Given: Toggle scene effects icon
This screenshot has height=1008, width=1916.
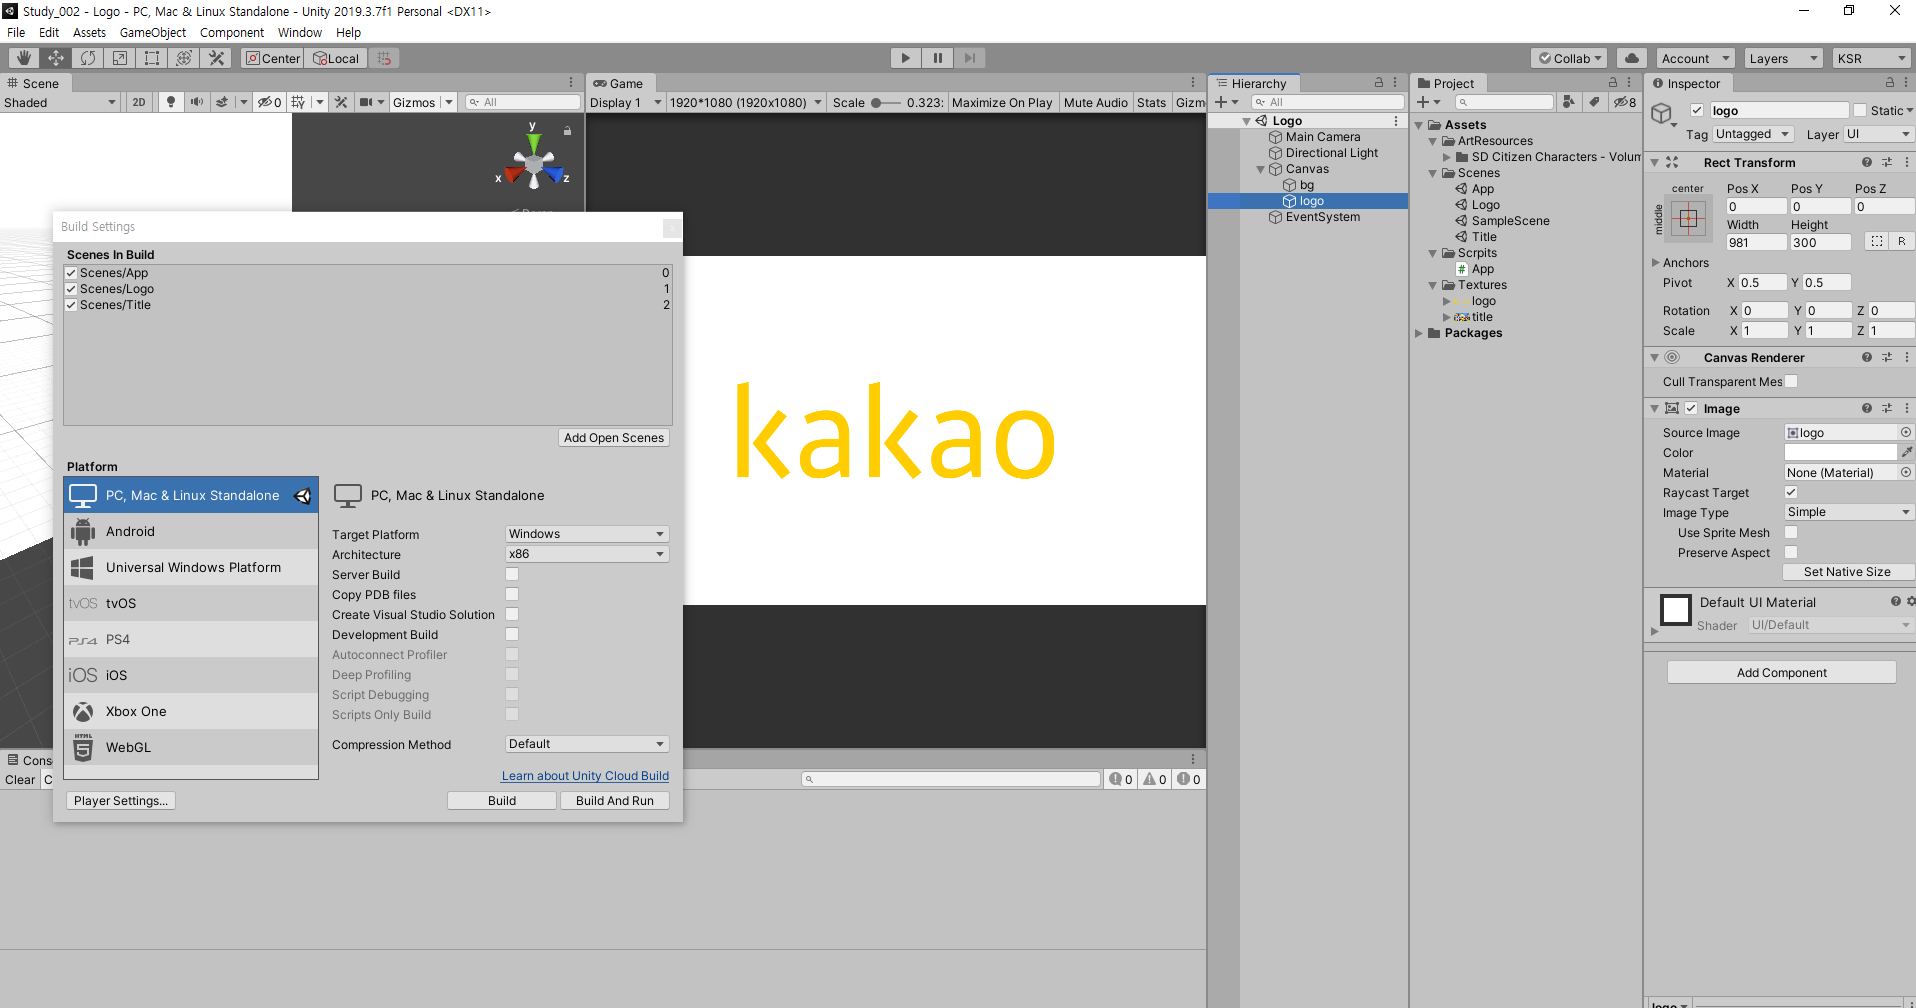Looking at the screenshot, I should click(222, 102).
